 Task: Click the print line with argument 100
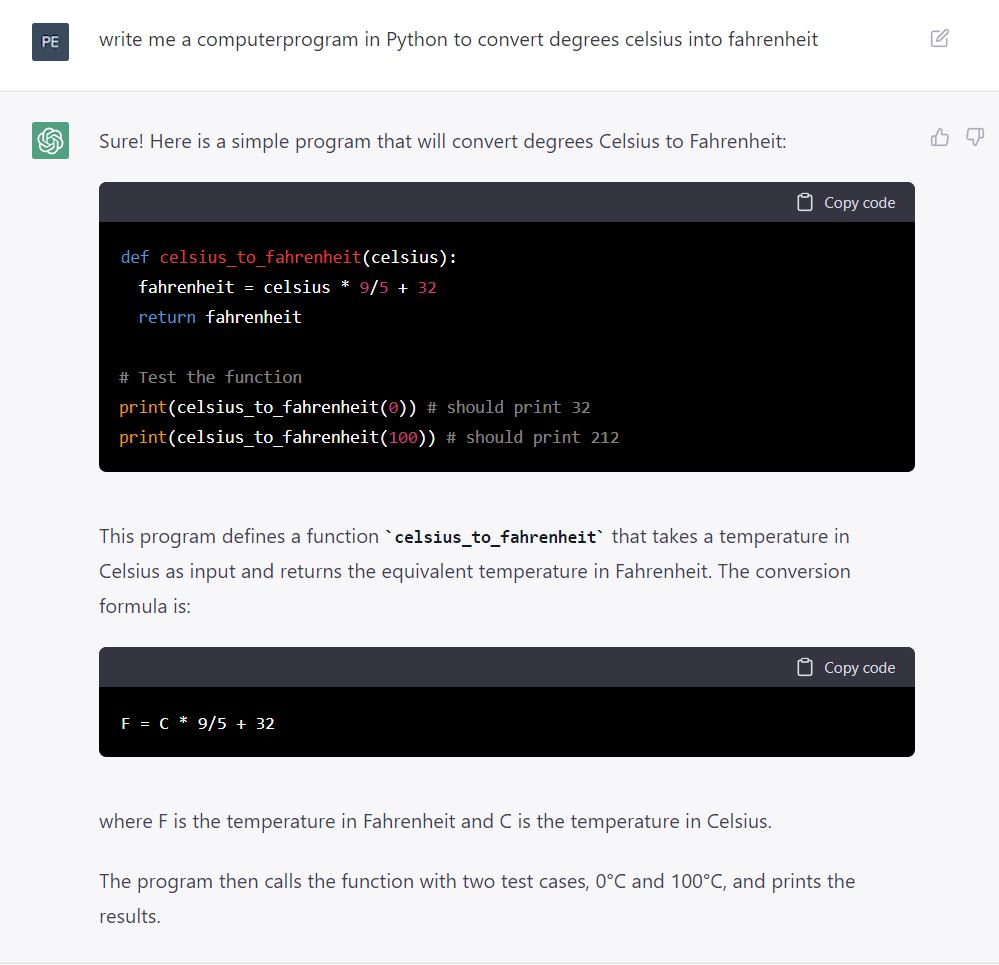369,438
